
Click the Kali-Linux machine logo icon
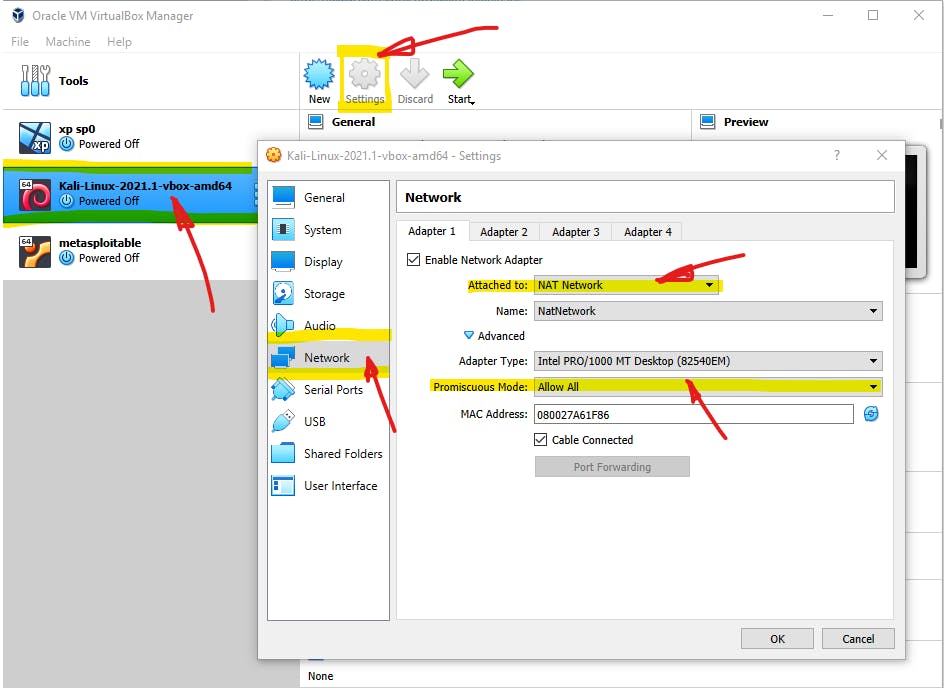click(35, 194)
